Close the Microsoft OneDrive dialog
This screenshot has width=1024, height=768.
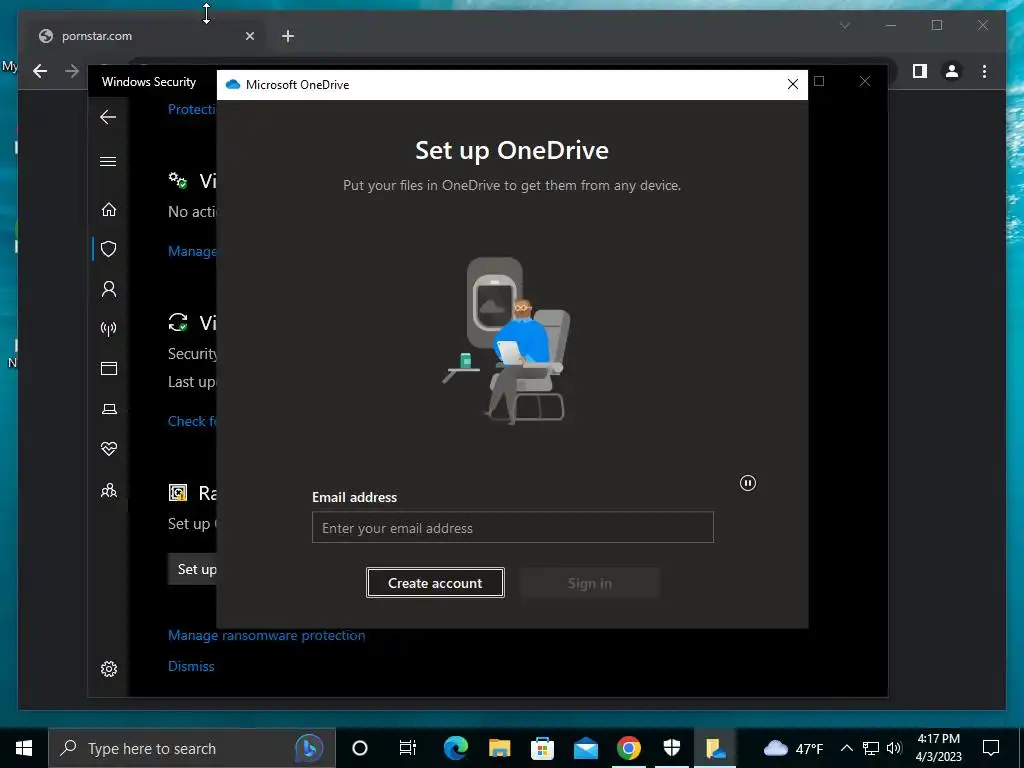pyautogui.click(x=793, y=84)
